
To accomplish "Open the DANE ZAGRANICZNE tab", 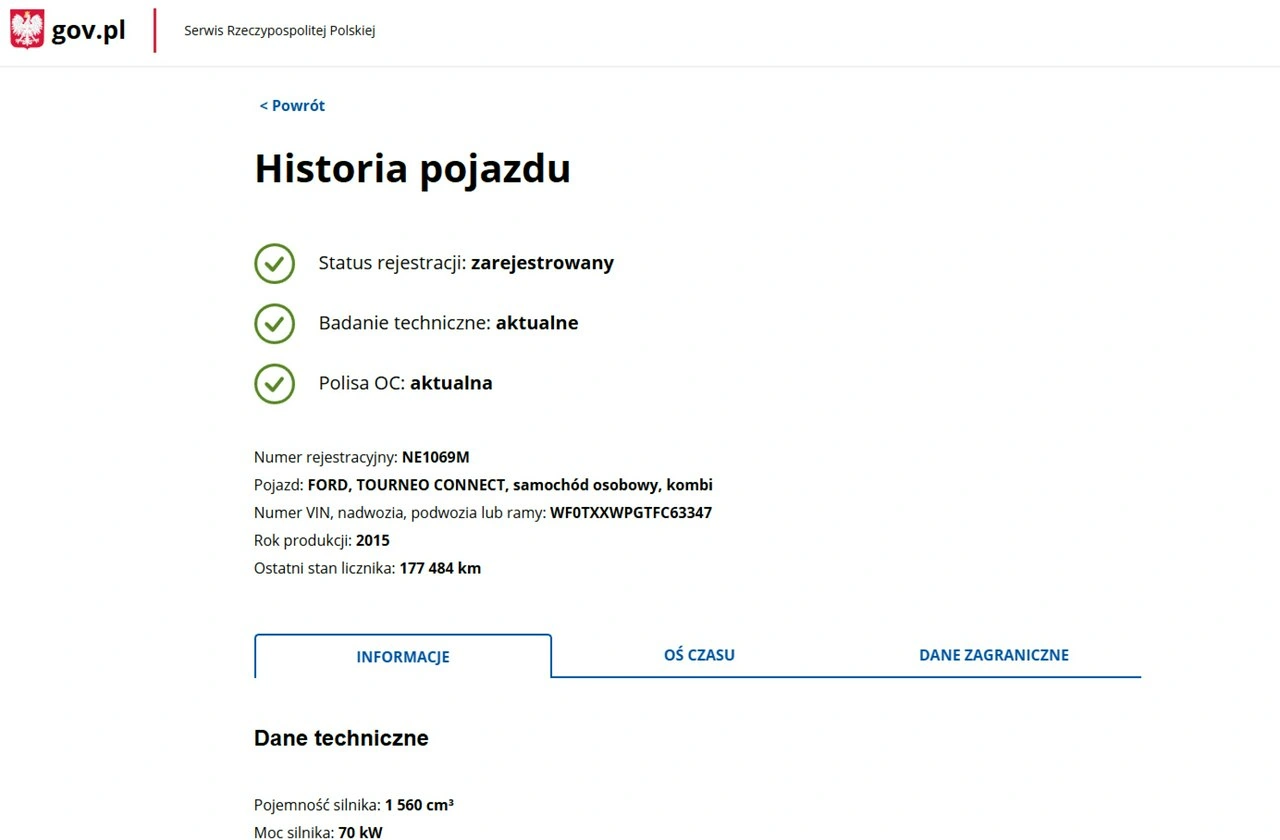I will click(994, 655).
